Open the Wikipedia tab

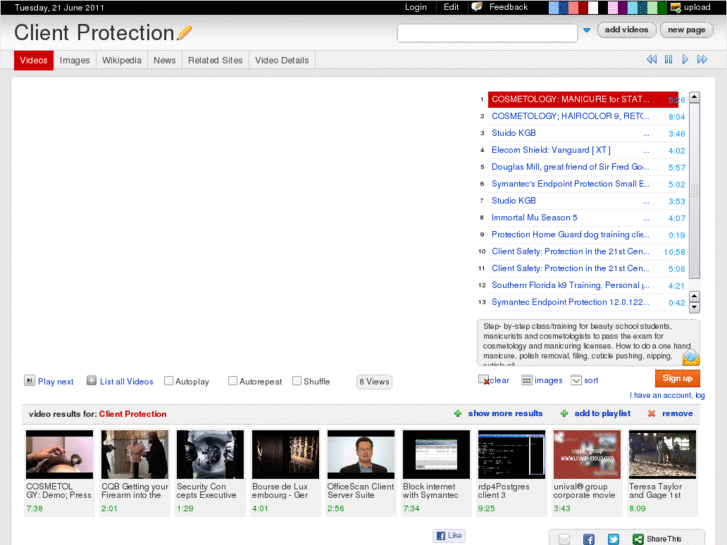[121, 60]
